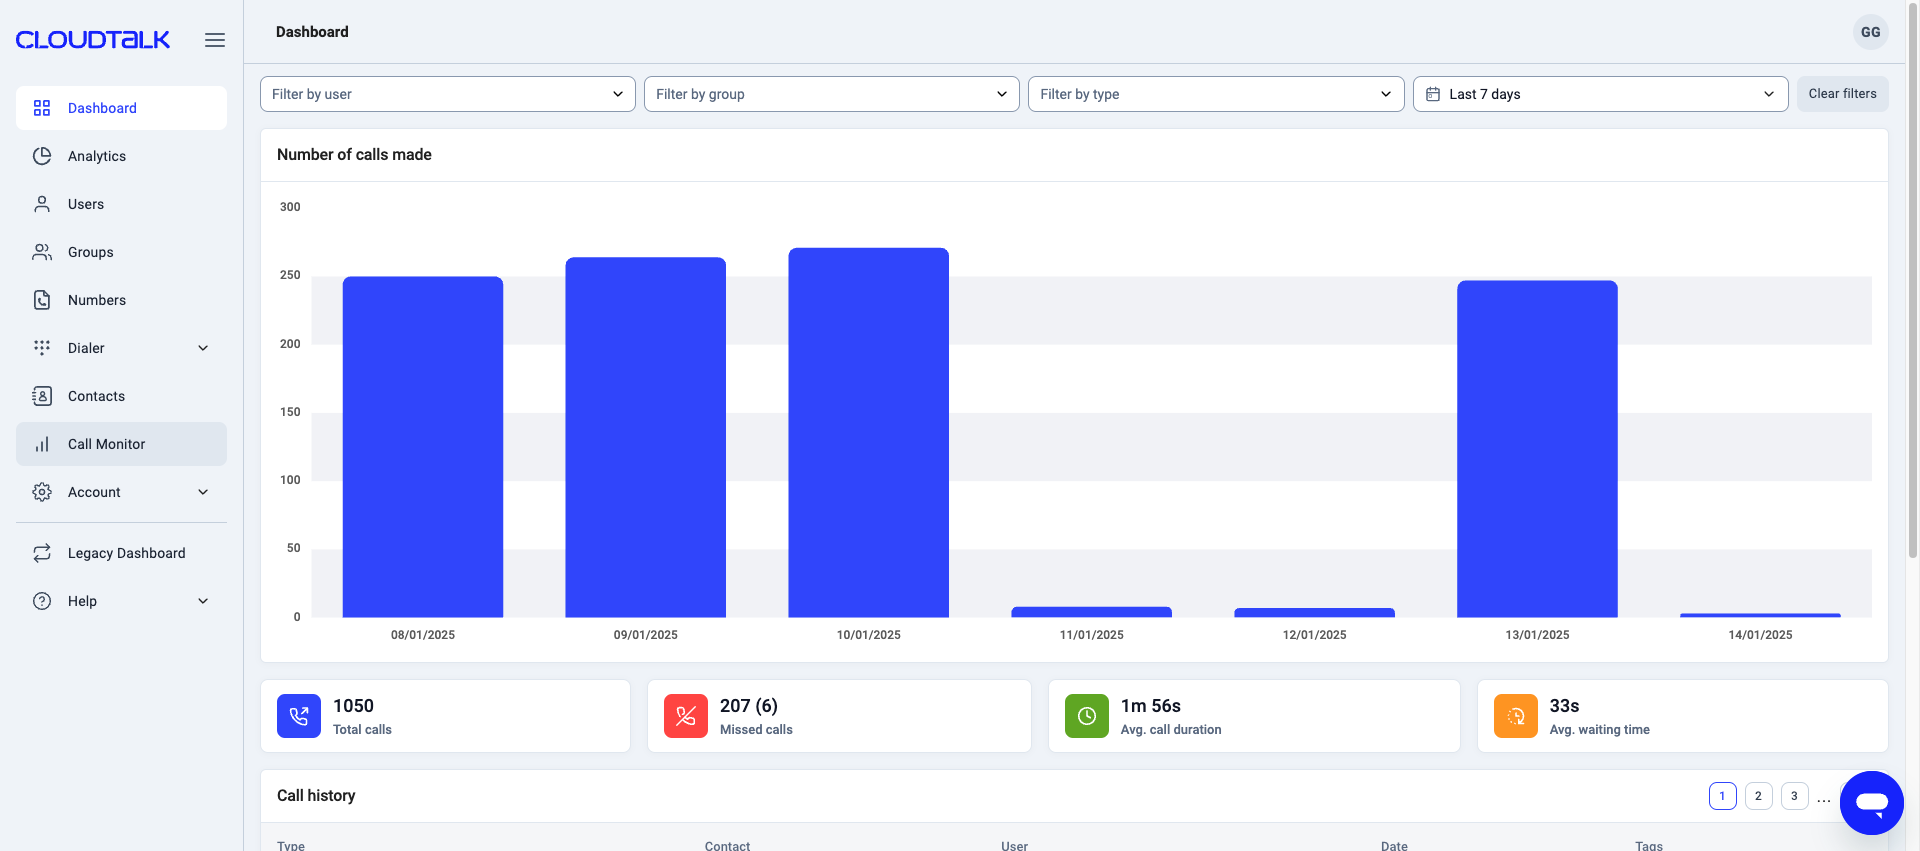1920x851 pixels.
Task: Open the Last 7 days date dropdown
Action: tap(1601, 94)
